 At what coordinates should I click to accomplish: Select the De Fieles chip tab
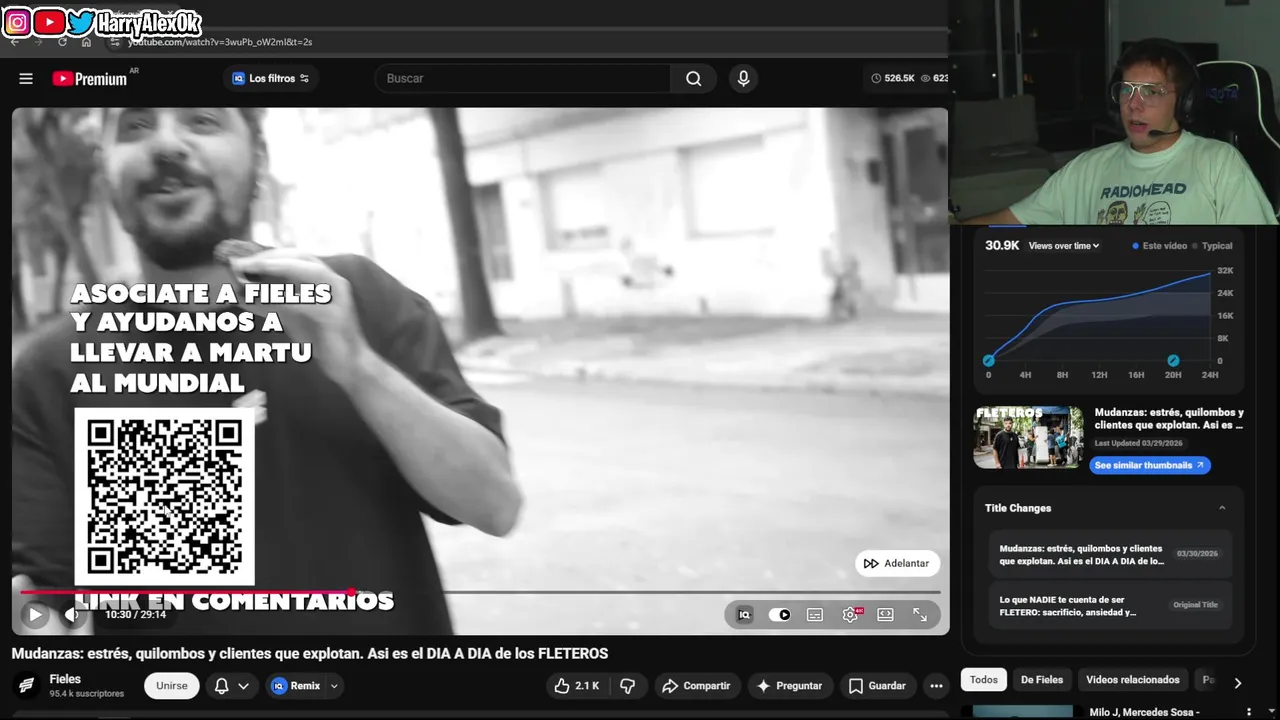(1042, 680)
